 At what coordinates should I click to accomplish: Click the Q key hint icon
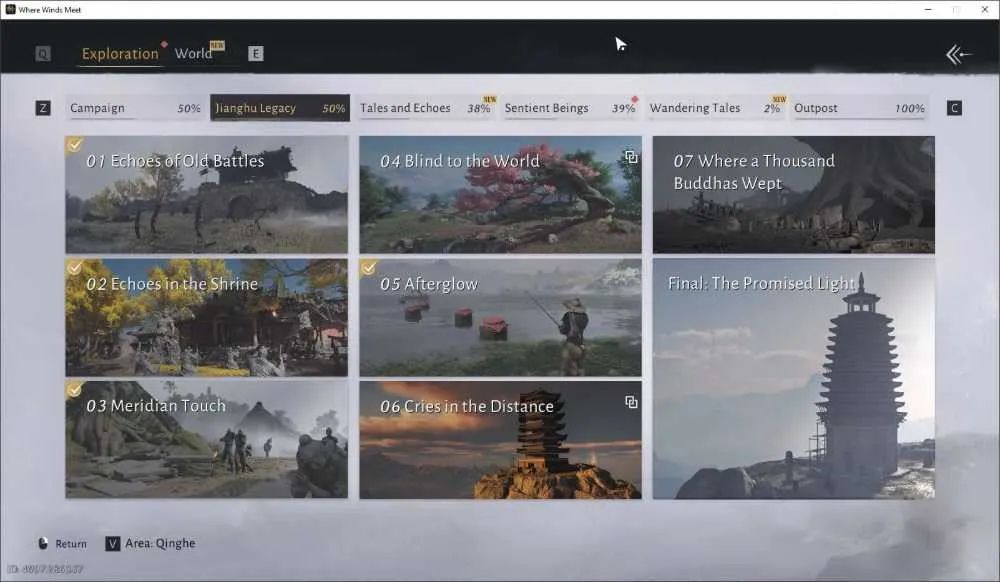coord(43,54)
